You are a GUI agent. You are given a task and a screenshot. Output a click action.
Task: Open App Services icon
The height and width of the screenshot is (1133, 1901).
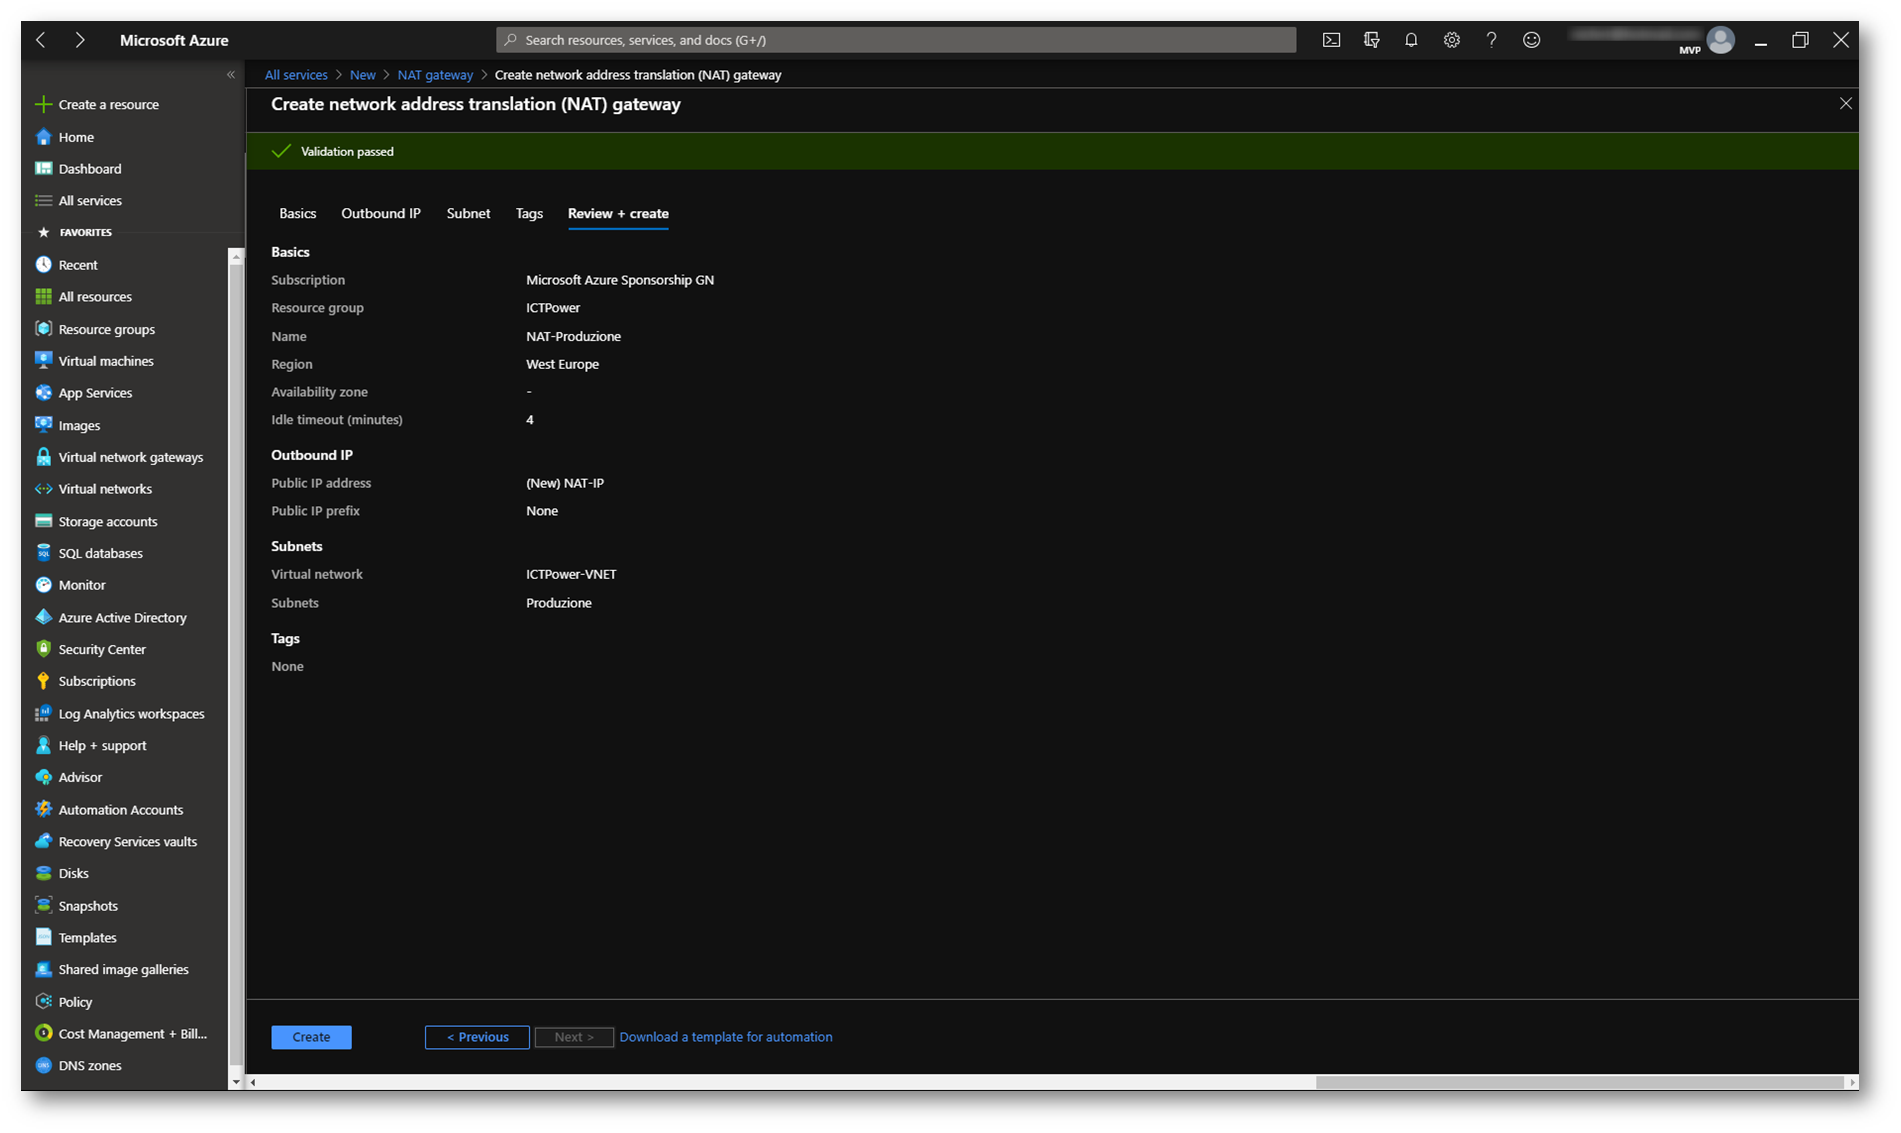point(43,393)
